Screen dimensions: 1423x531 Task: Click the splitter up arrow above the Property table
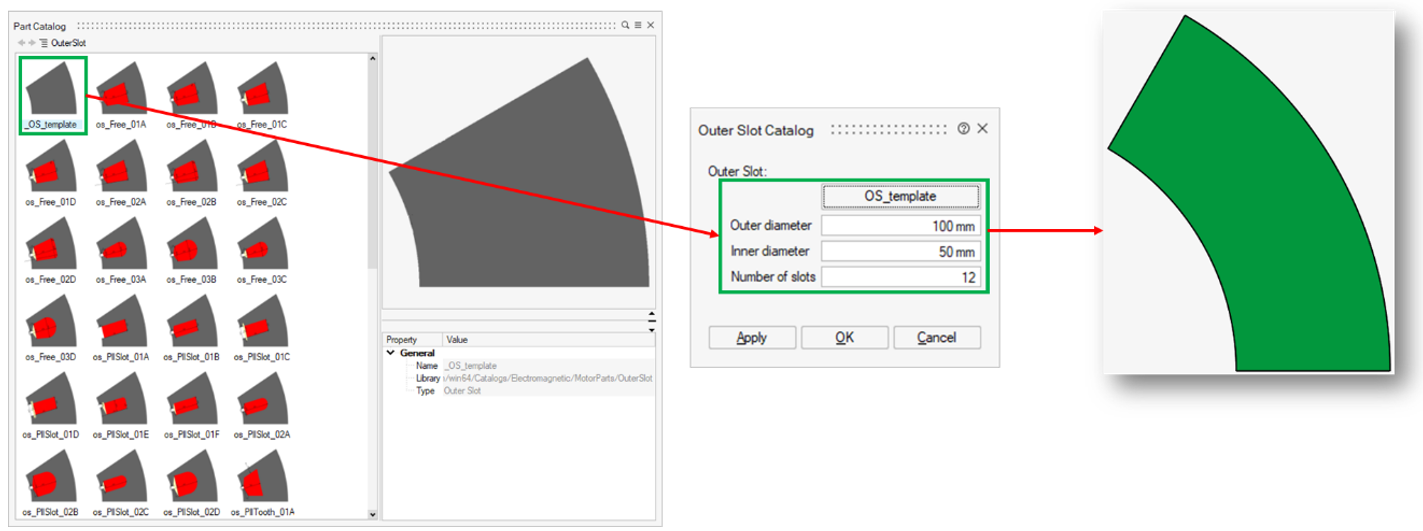(x=652, y=314)
